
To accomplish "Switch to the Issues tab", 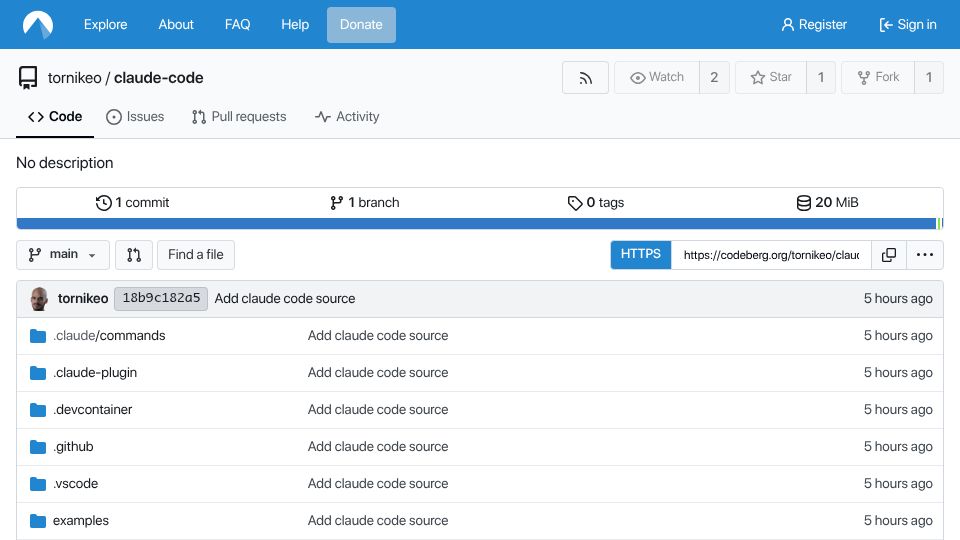I will [135, 116].
